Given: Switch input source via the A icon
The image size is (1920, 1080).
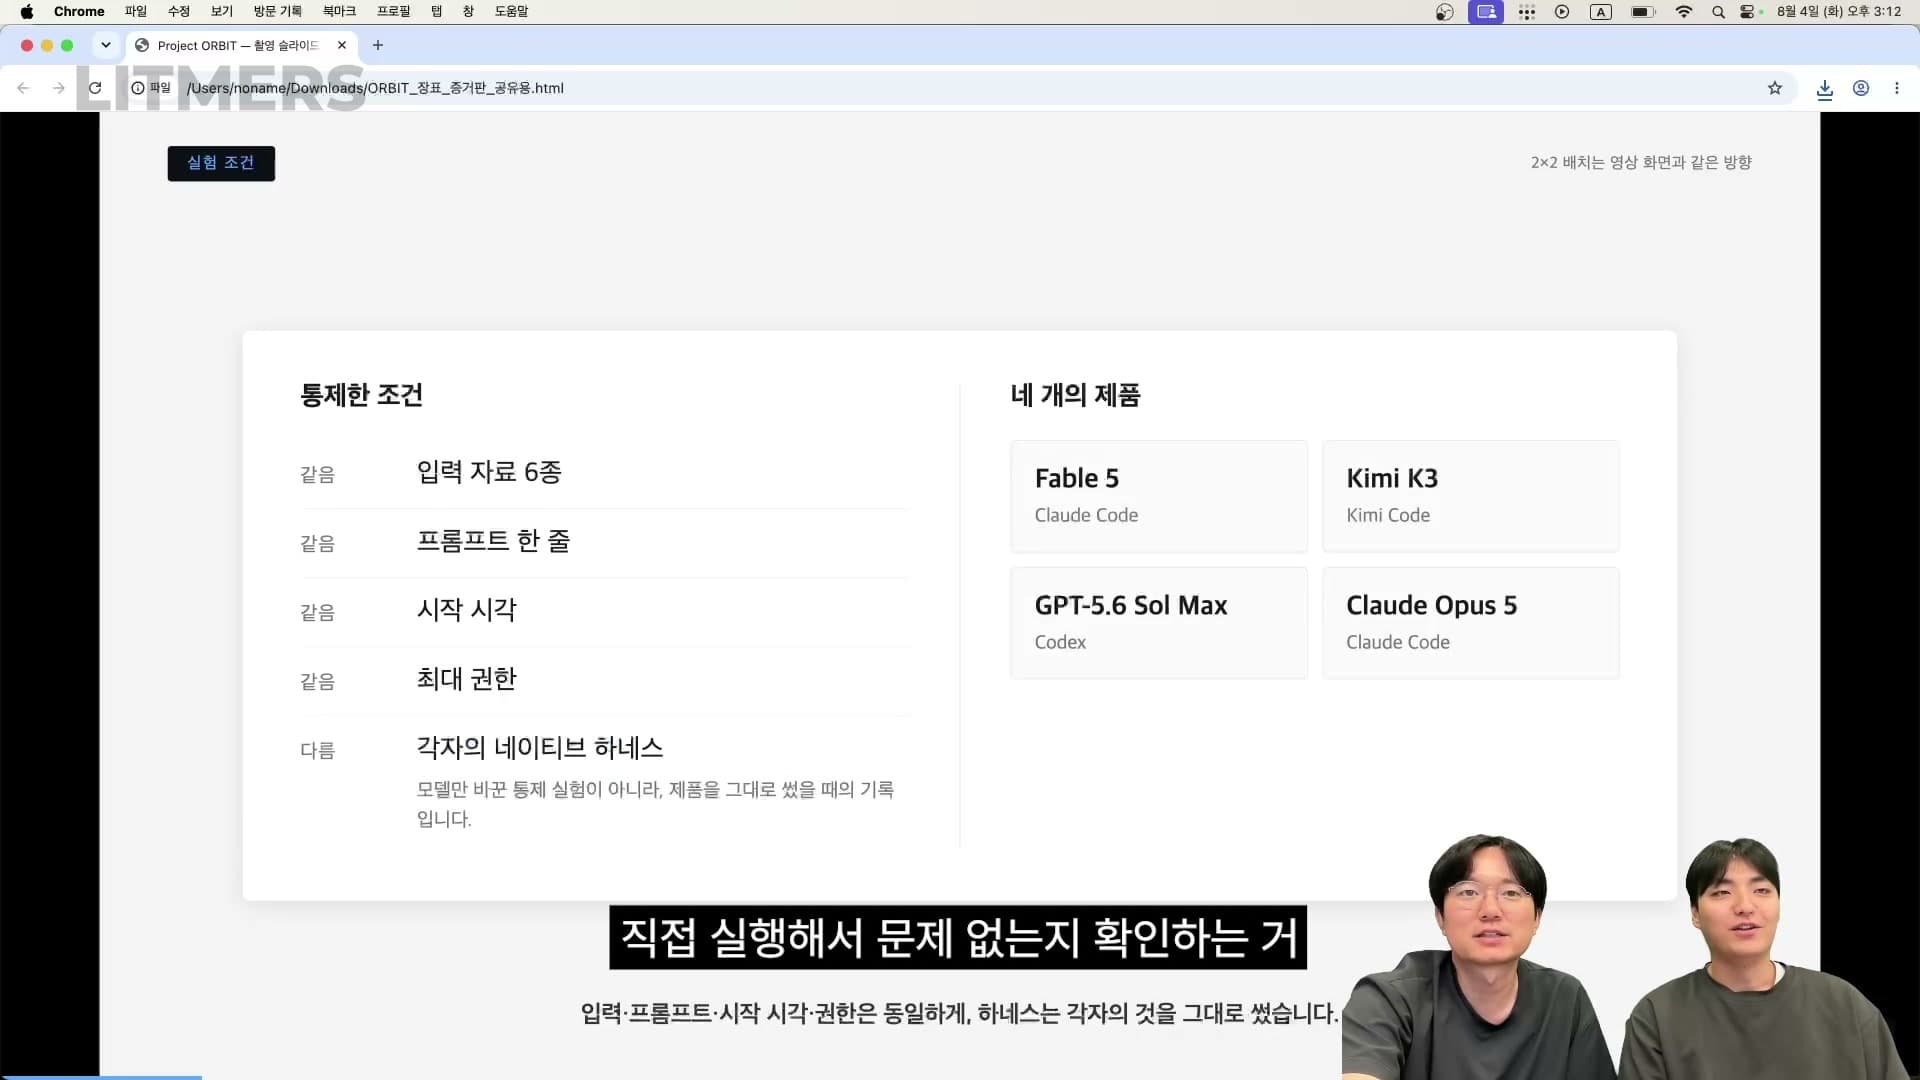Looking at the screenshot, I should pos(1601,12).
